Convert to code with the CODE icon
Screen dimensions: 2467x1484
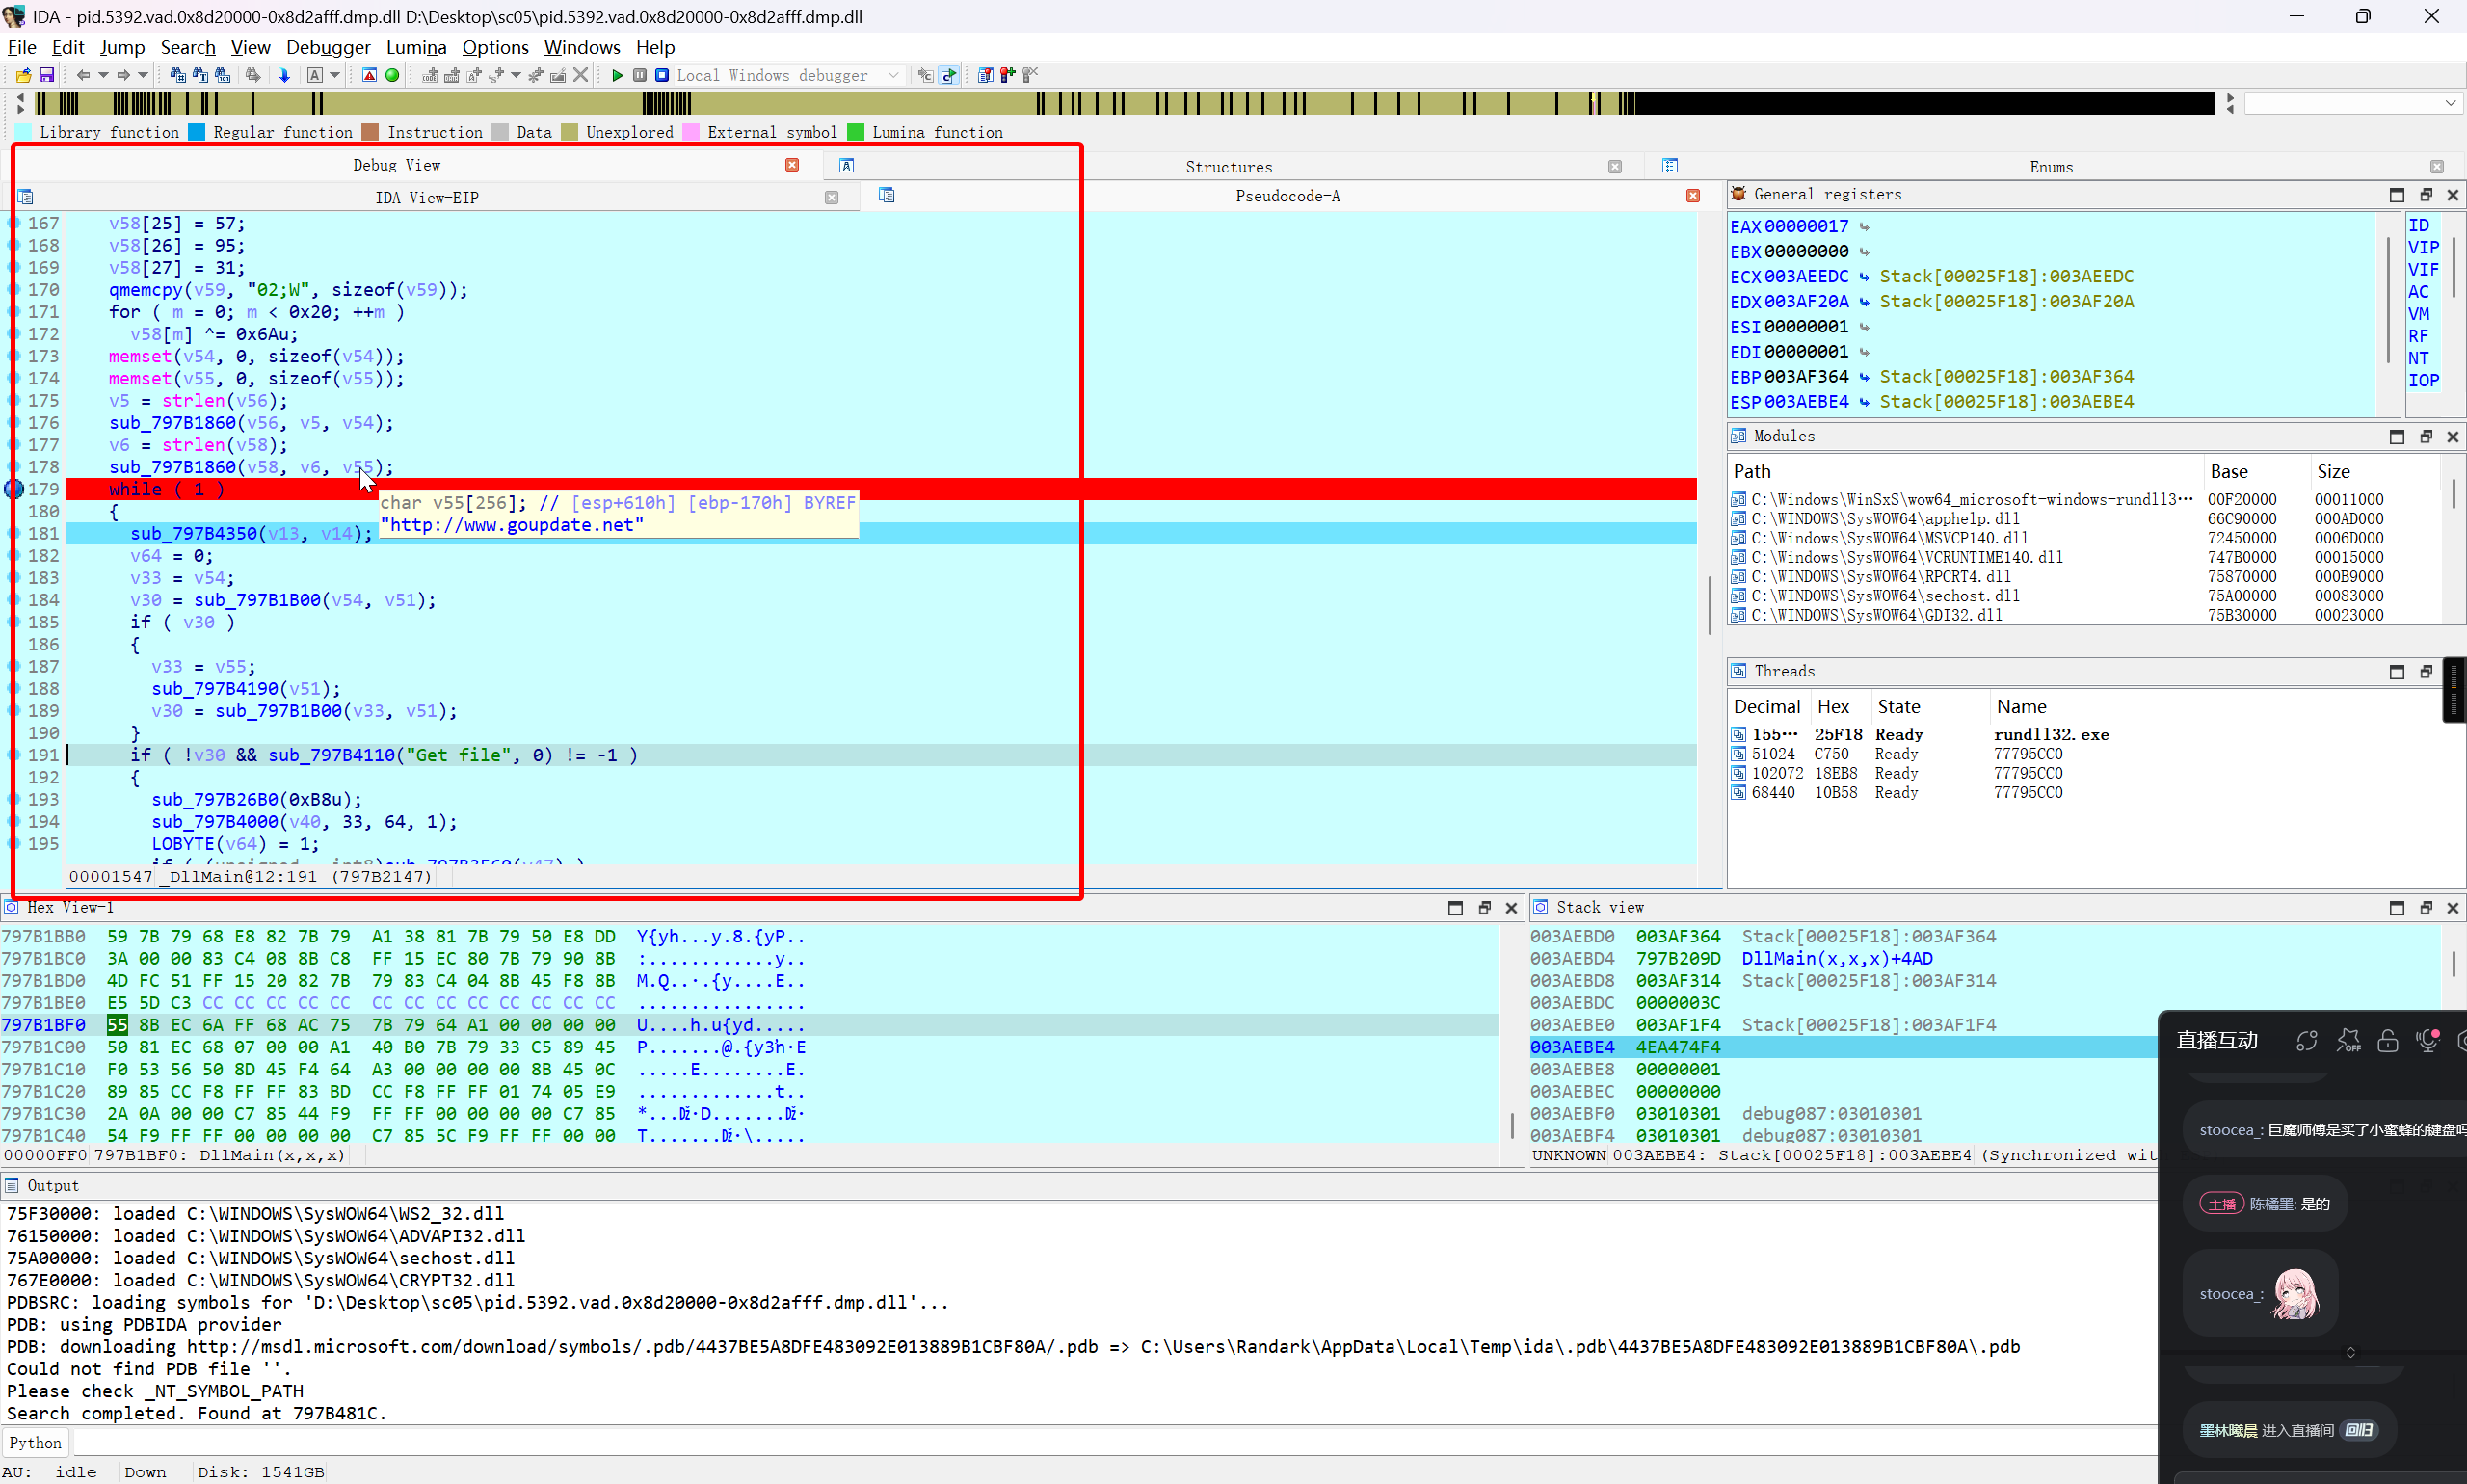430,75
